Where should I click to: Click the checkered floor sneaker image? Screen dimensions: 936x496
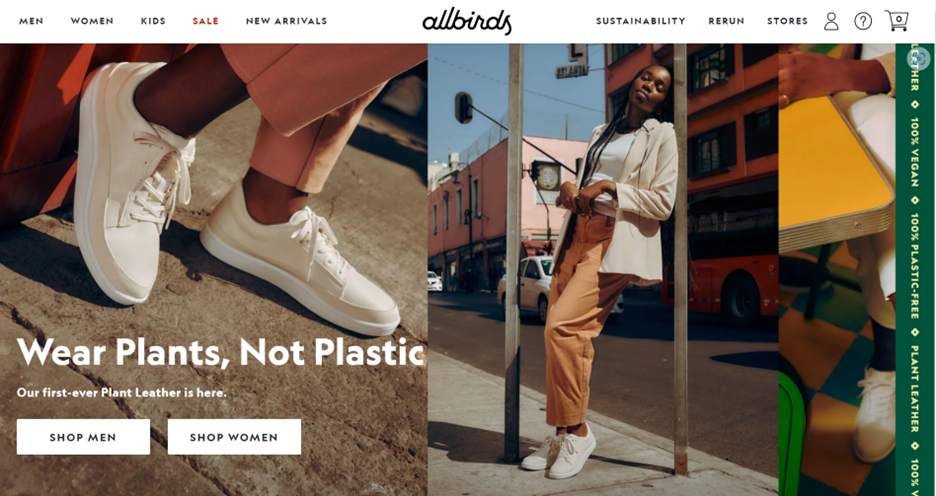click(837, 269)
